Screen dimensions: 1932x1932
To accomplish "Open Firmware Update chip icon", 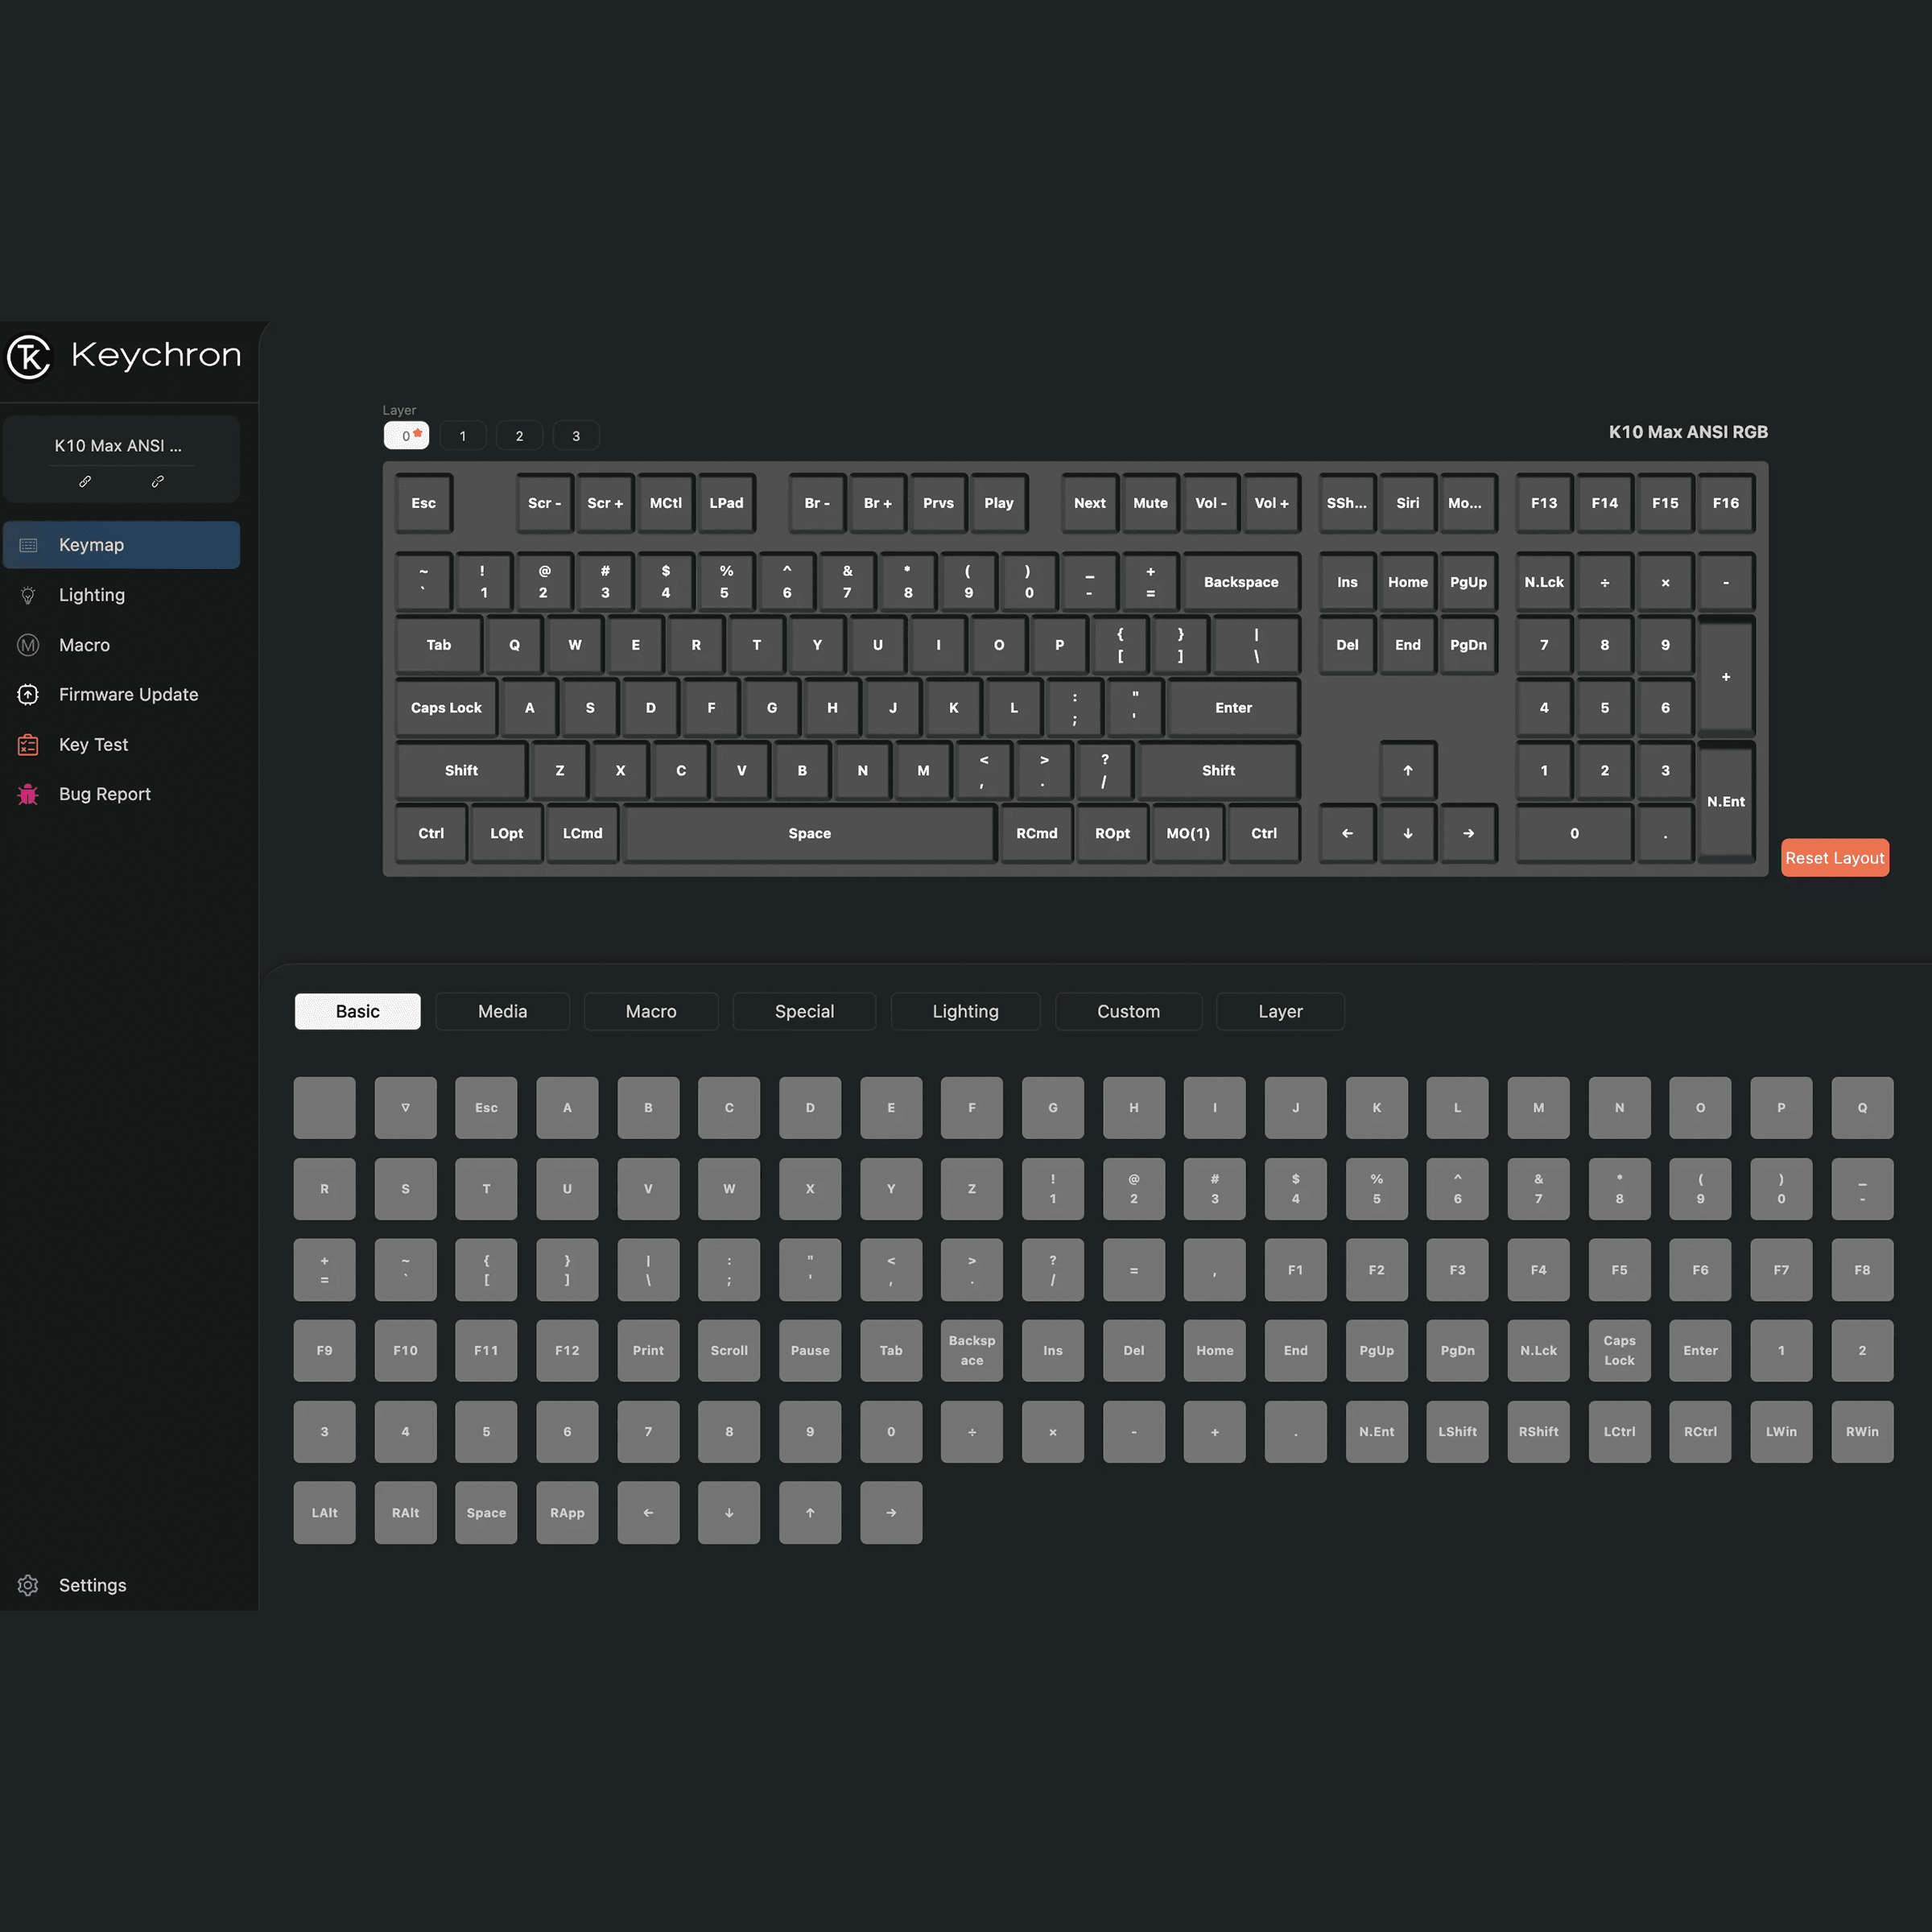I will click(28, 694).
